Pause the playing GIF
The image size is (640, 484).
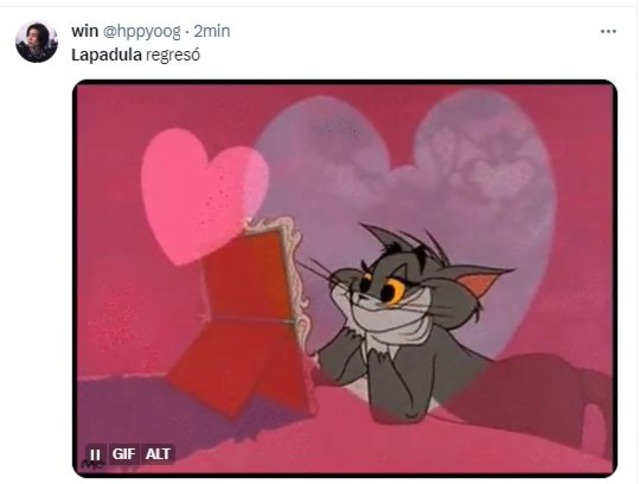tap(95, 454)
